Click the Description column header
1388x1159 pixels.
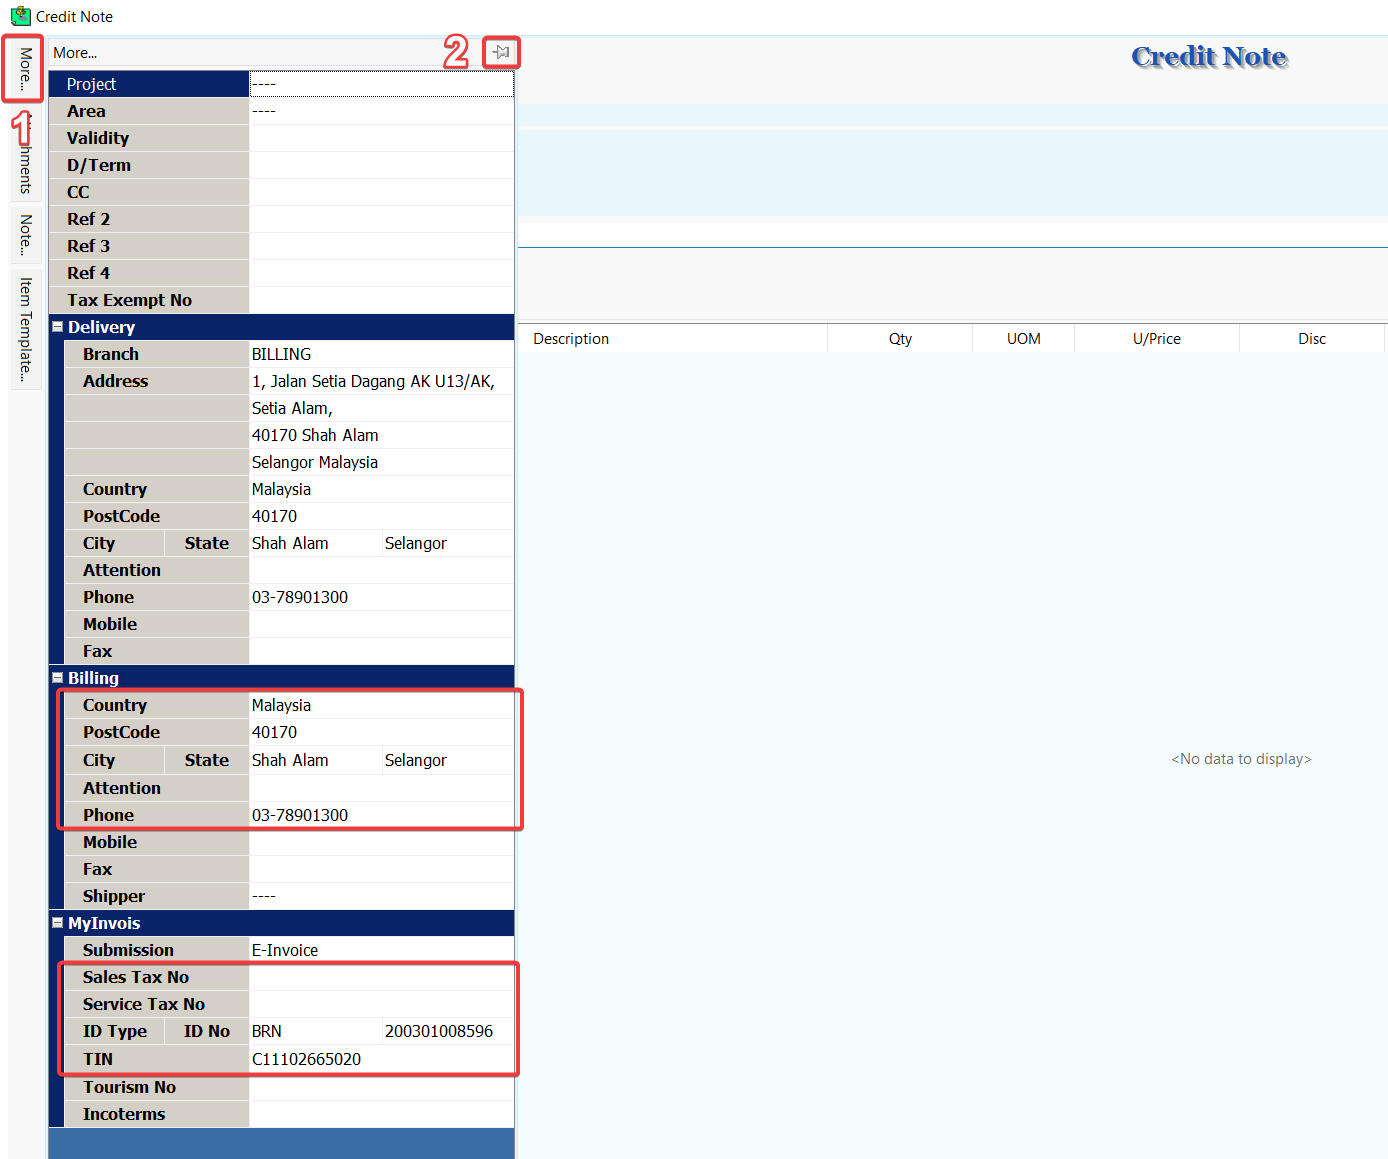click(x=571, y=339)
